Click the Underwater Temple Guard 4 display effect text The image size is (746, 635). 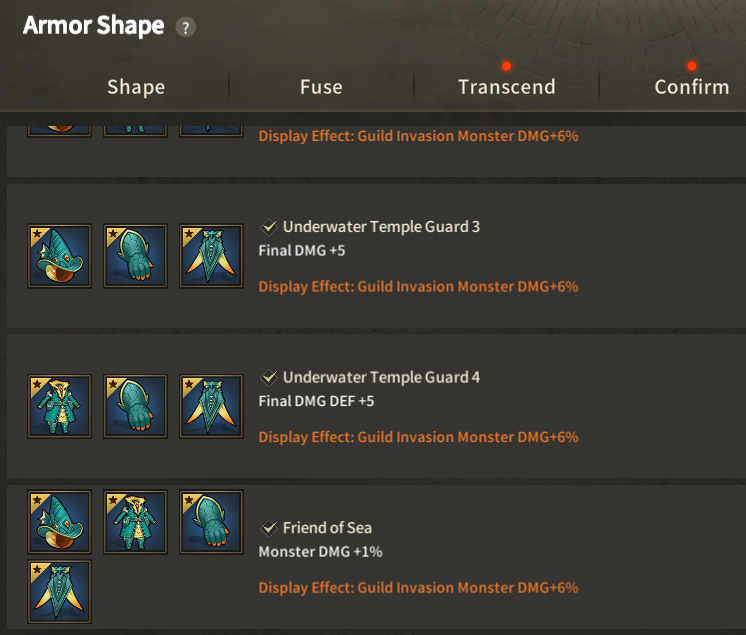[418, 437]
